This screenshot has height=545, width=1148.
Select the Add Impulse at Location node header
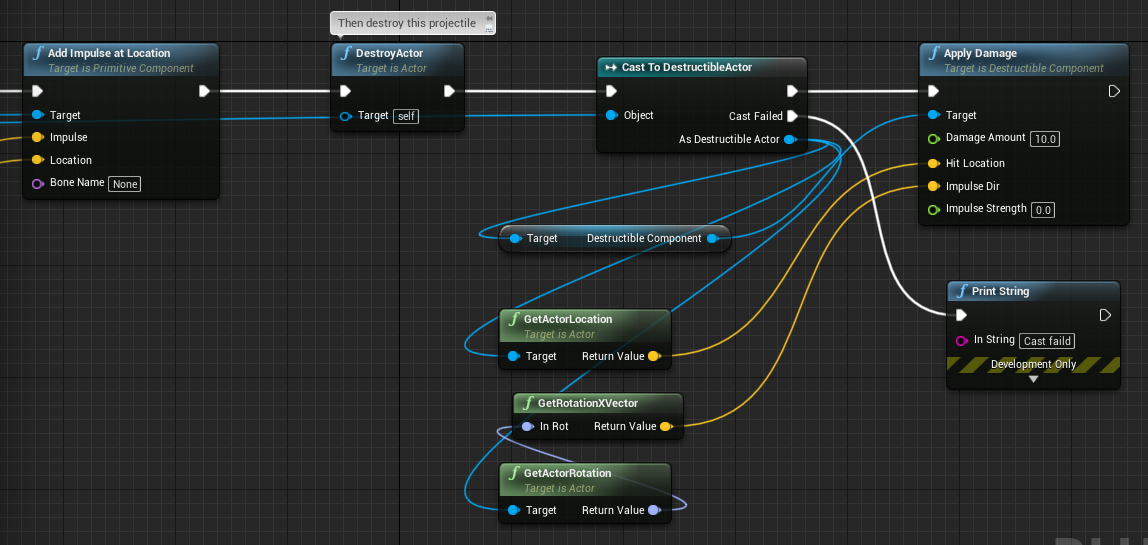pyautogui.click(x=121, y=59)
